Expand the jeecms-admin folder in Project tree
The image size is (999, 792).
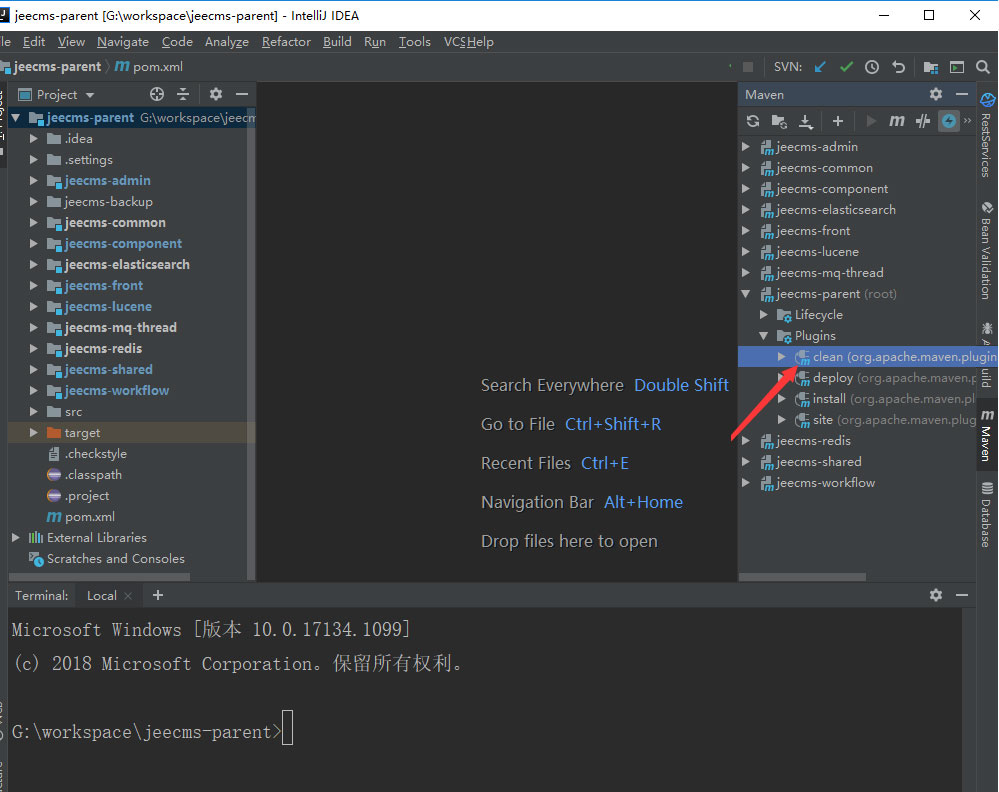point(34,181)
